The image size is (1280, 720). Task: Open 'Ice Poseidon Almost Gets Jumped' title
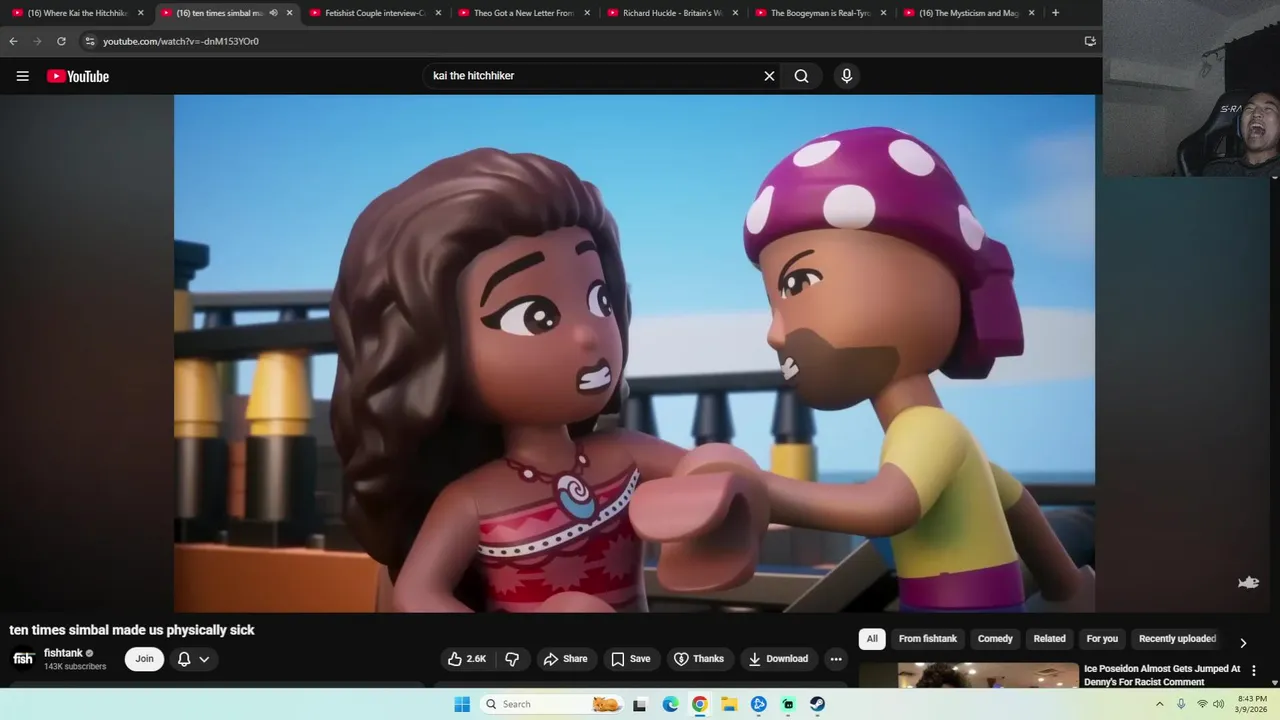tap(1162, 675)
